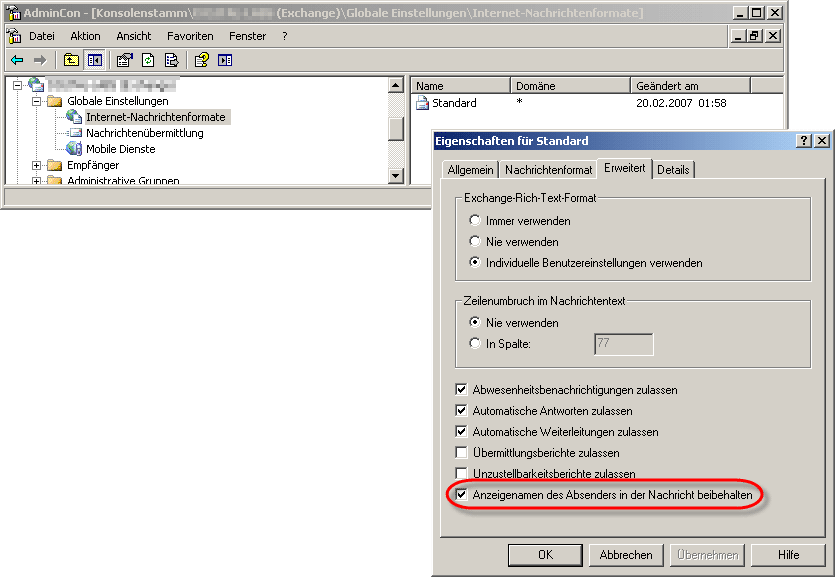Image resolution: width=835 pixels, height=577 pixels.
Task: Open the Aktion menu
Action: click(85, 36)
